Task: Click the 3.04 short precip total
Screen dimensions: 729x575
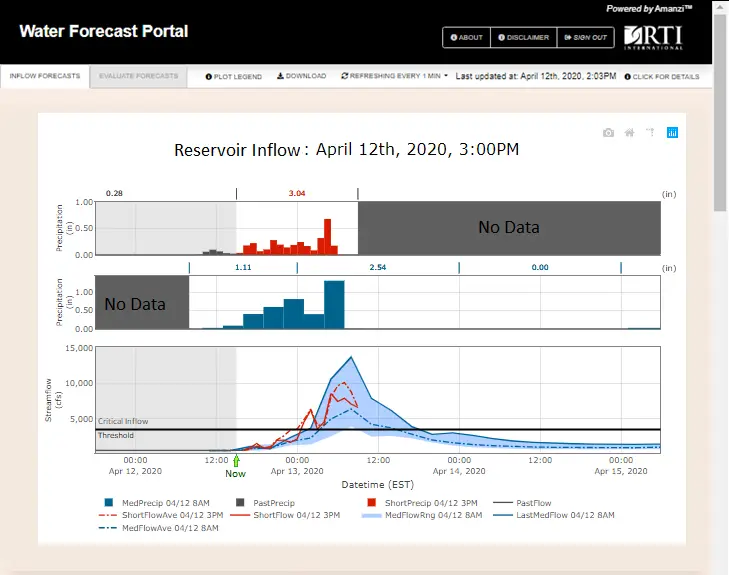Action: tap(297, 193)
